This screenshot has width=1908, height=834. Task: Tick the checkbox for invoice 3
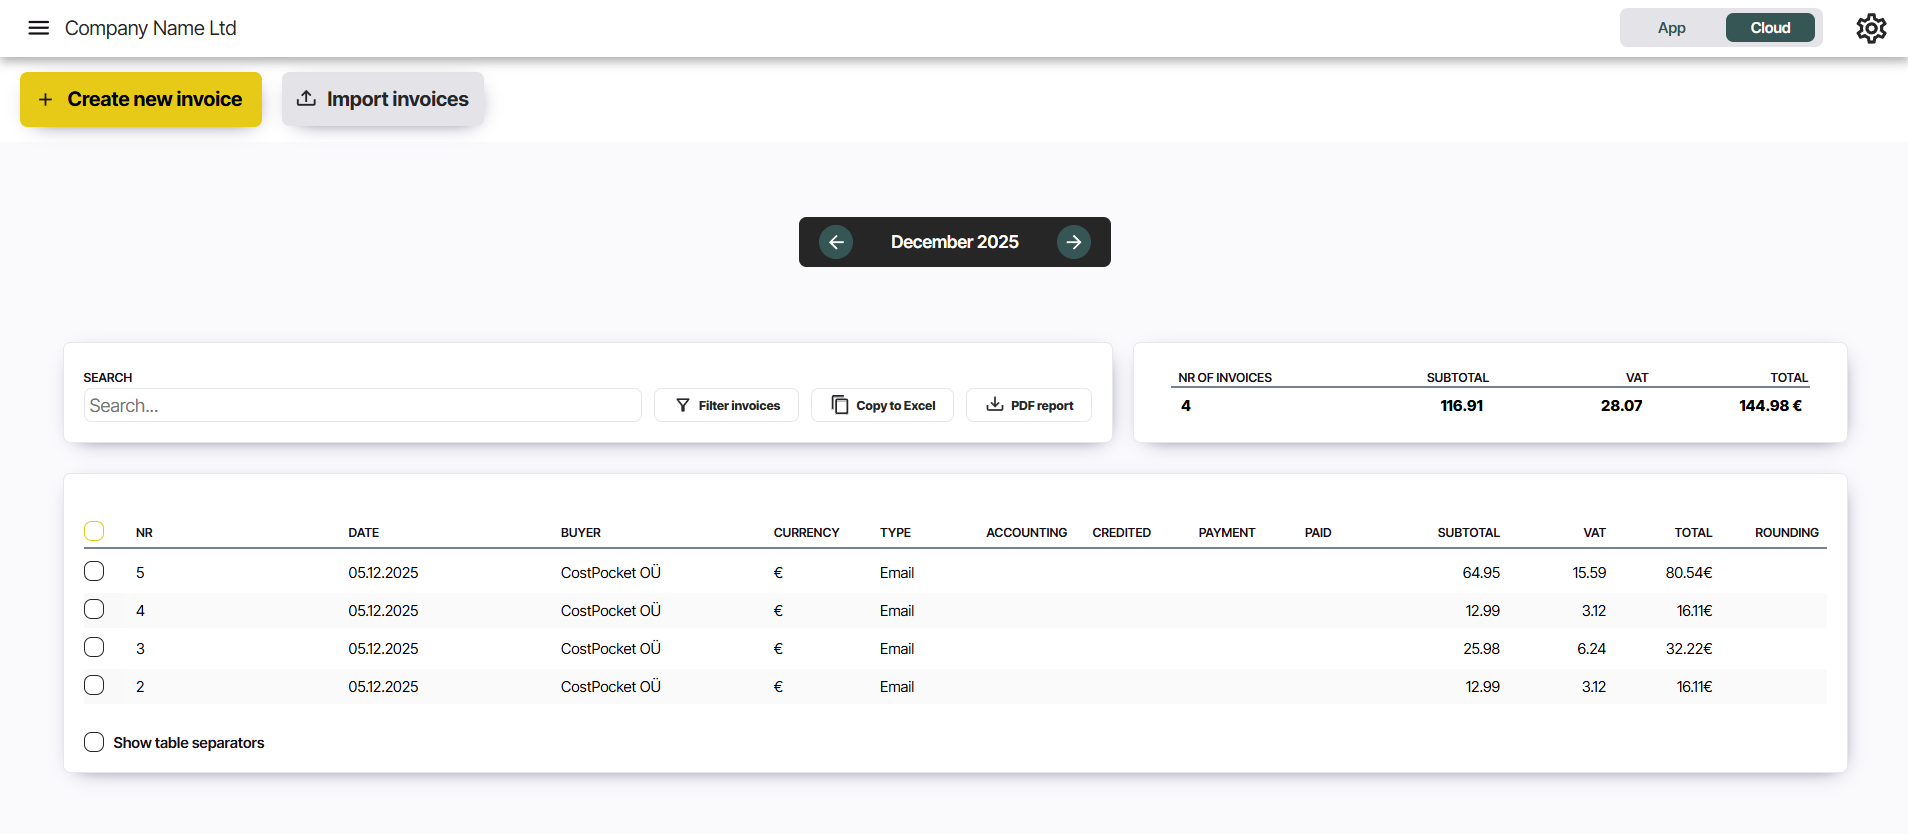(94, 647)
